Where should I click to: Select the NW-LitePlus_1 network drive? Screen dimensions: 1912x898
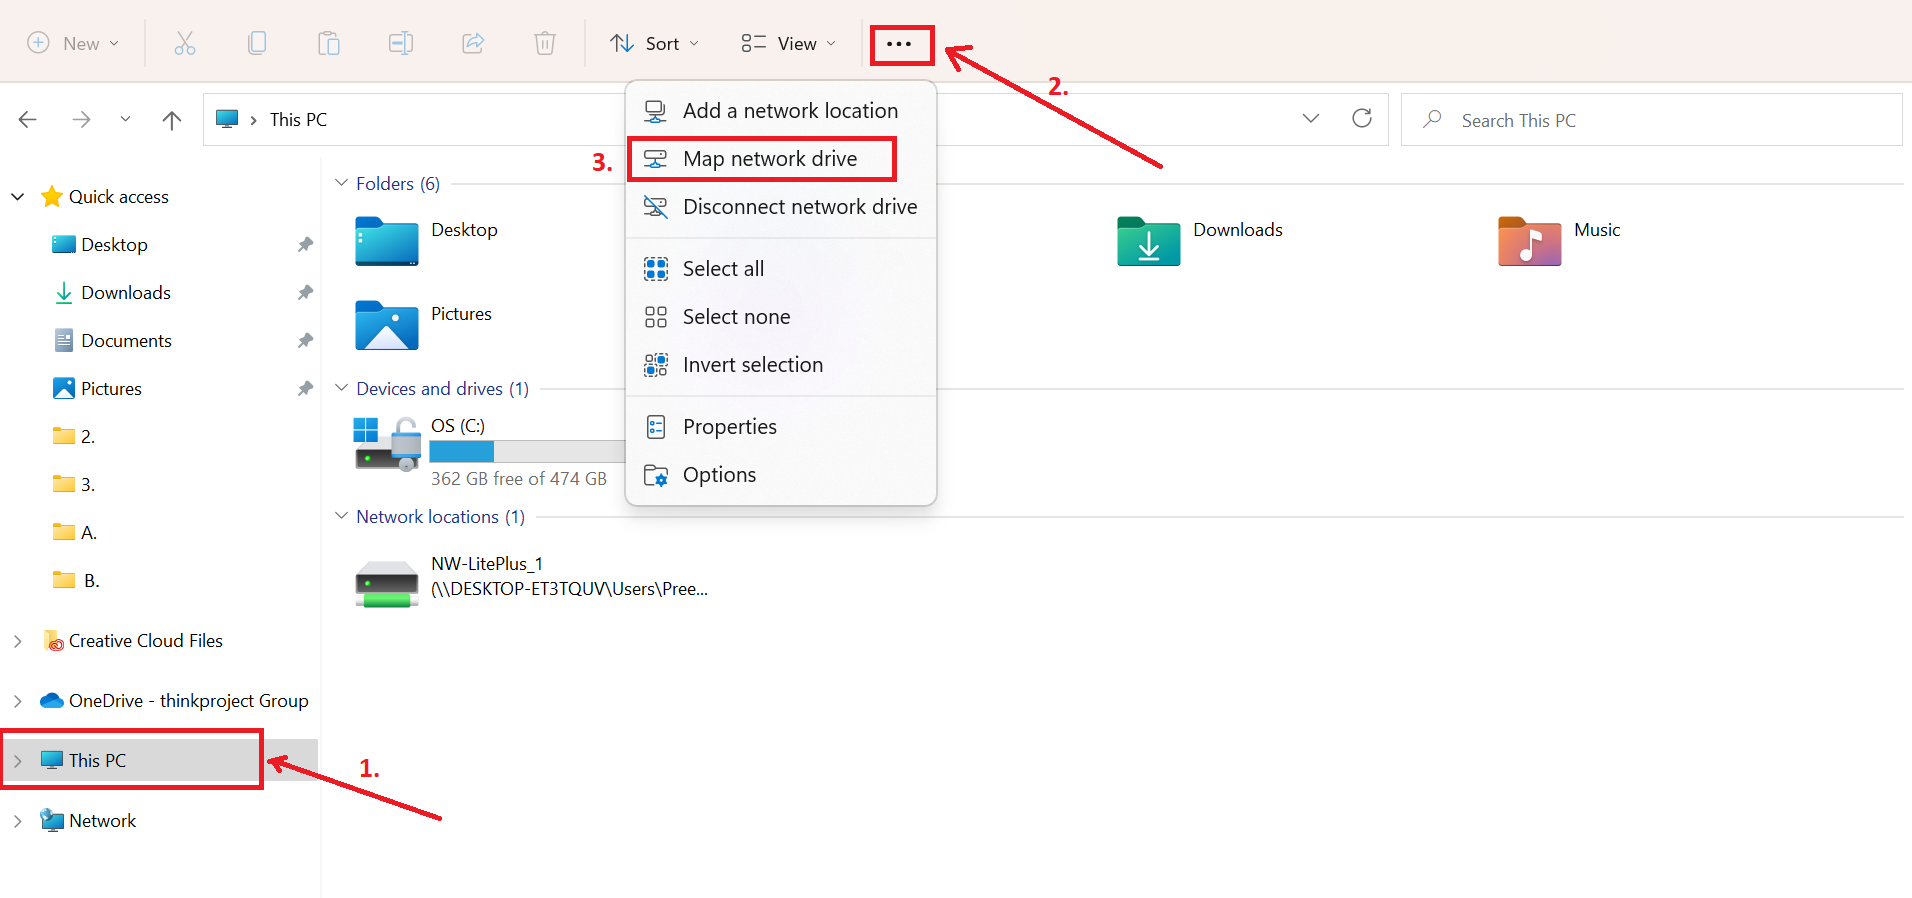pos(487,578)
